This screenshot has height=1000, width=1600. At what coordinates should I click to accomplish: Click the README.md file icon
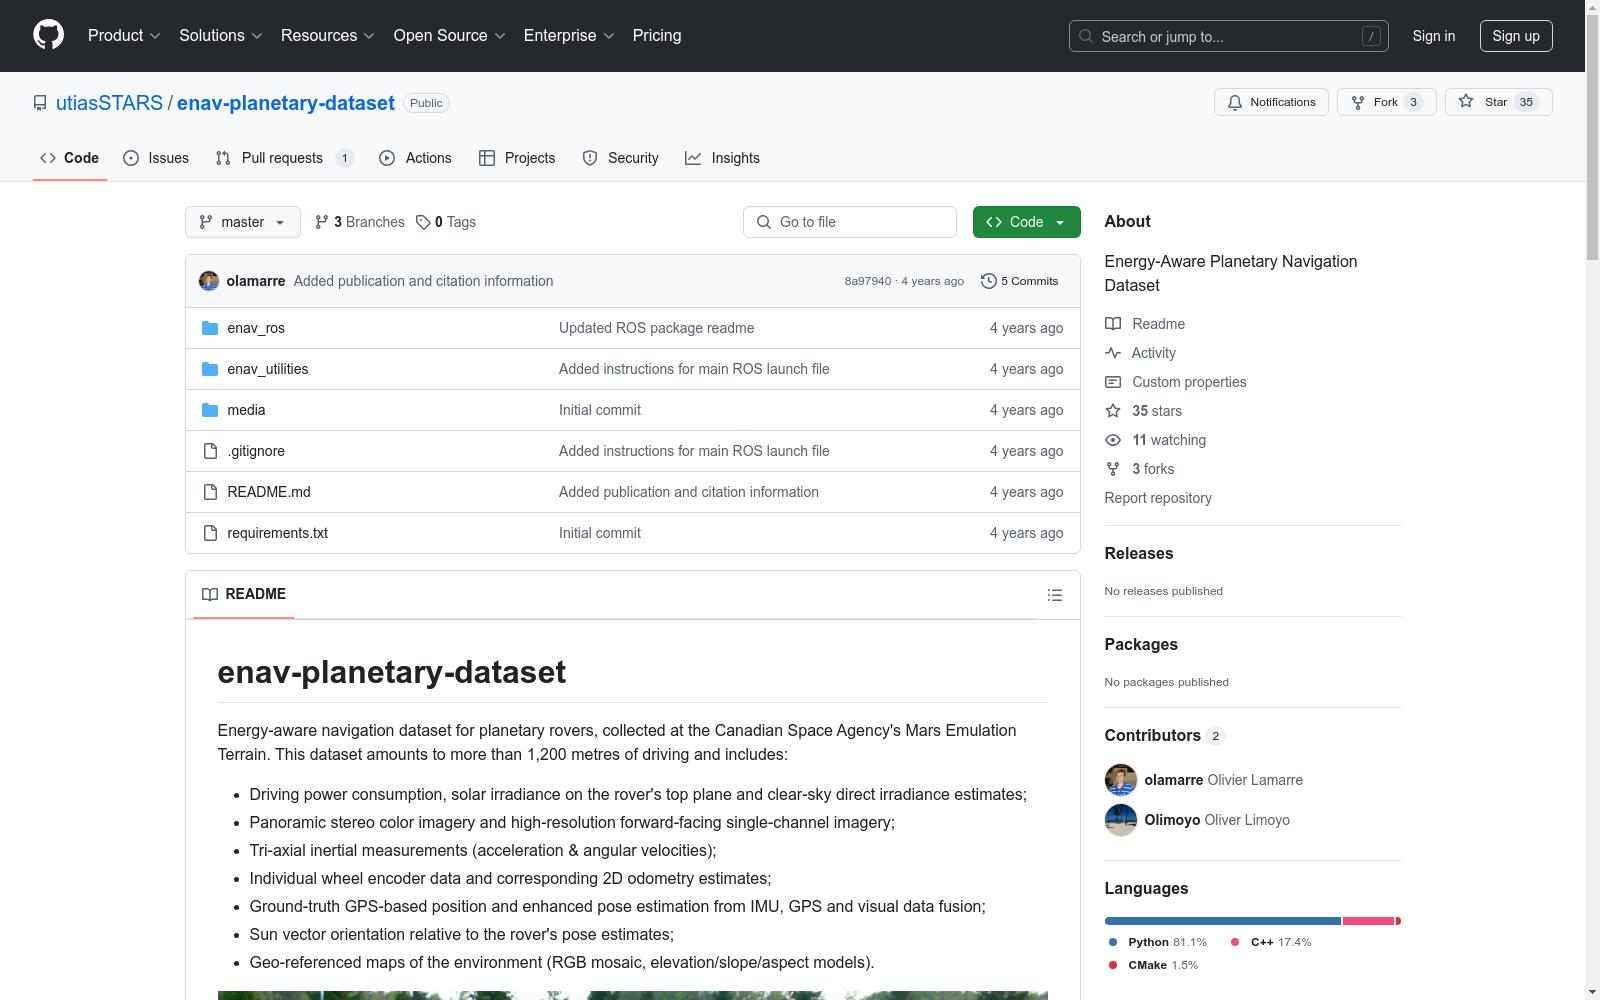[x=210, y=492]
